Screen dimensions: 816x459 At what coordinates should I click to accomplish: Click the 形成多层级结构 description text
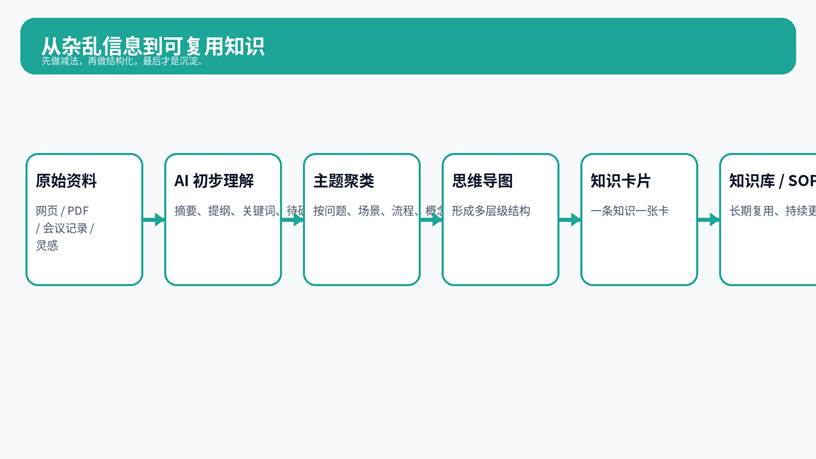[490, 211]
